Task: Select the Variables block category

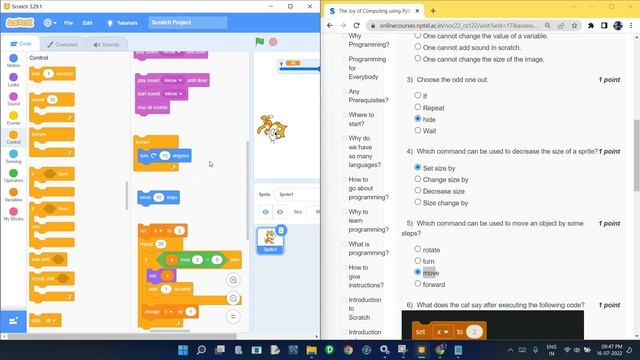Action: (x=13, y=195)
